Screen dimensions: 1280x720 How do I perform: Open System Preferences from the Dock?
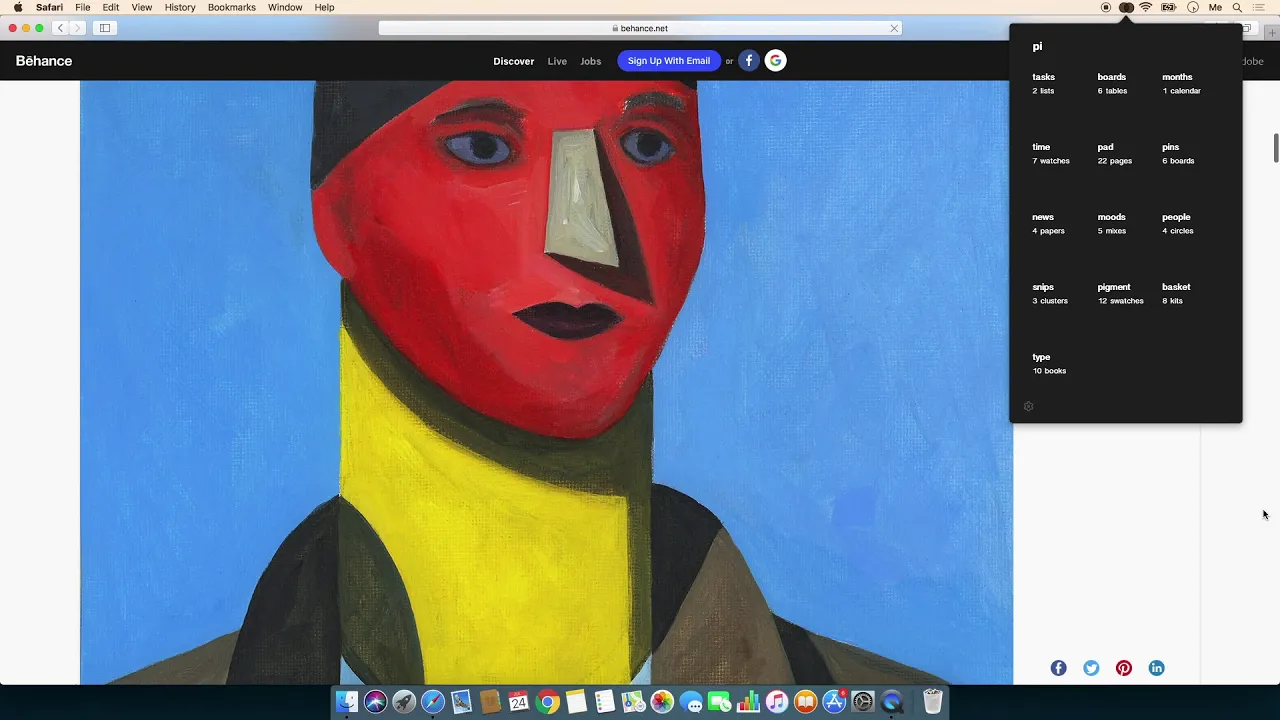[863, 702]
